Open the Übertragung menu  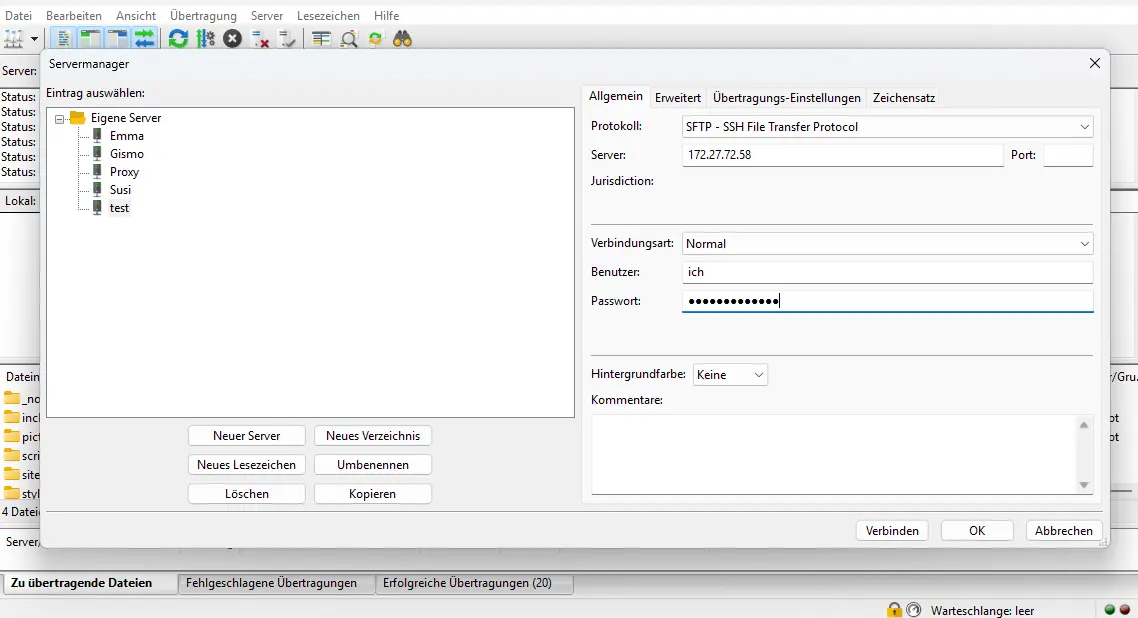coord(203,15)
